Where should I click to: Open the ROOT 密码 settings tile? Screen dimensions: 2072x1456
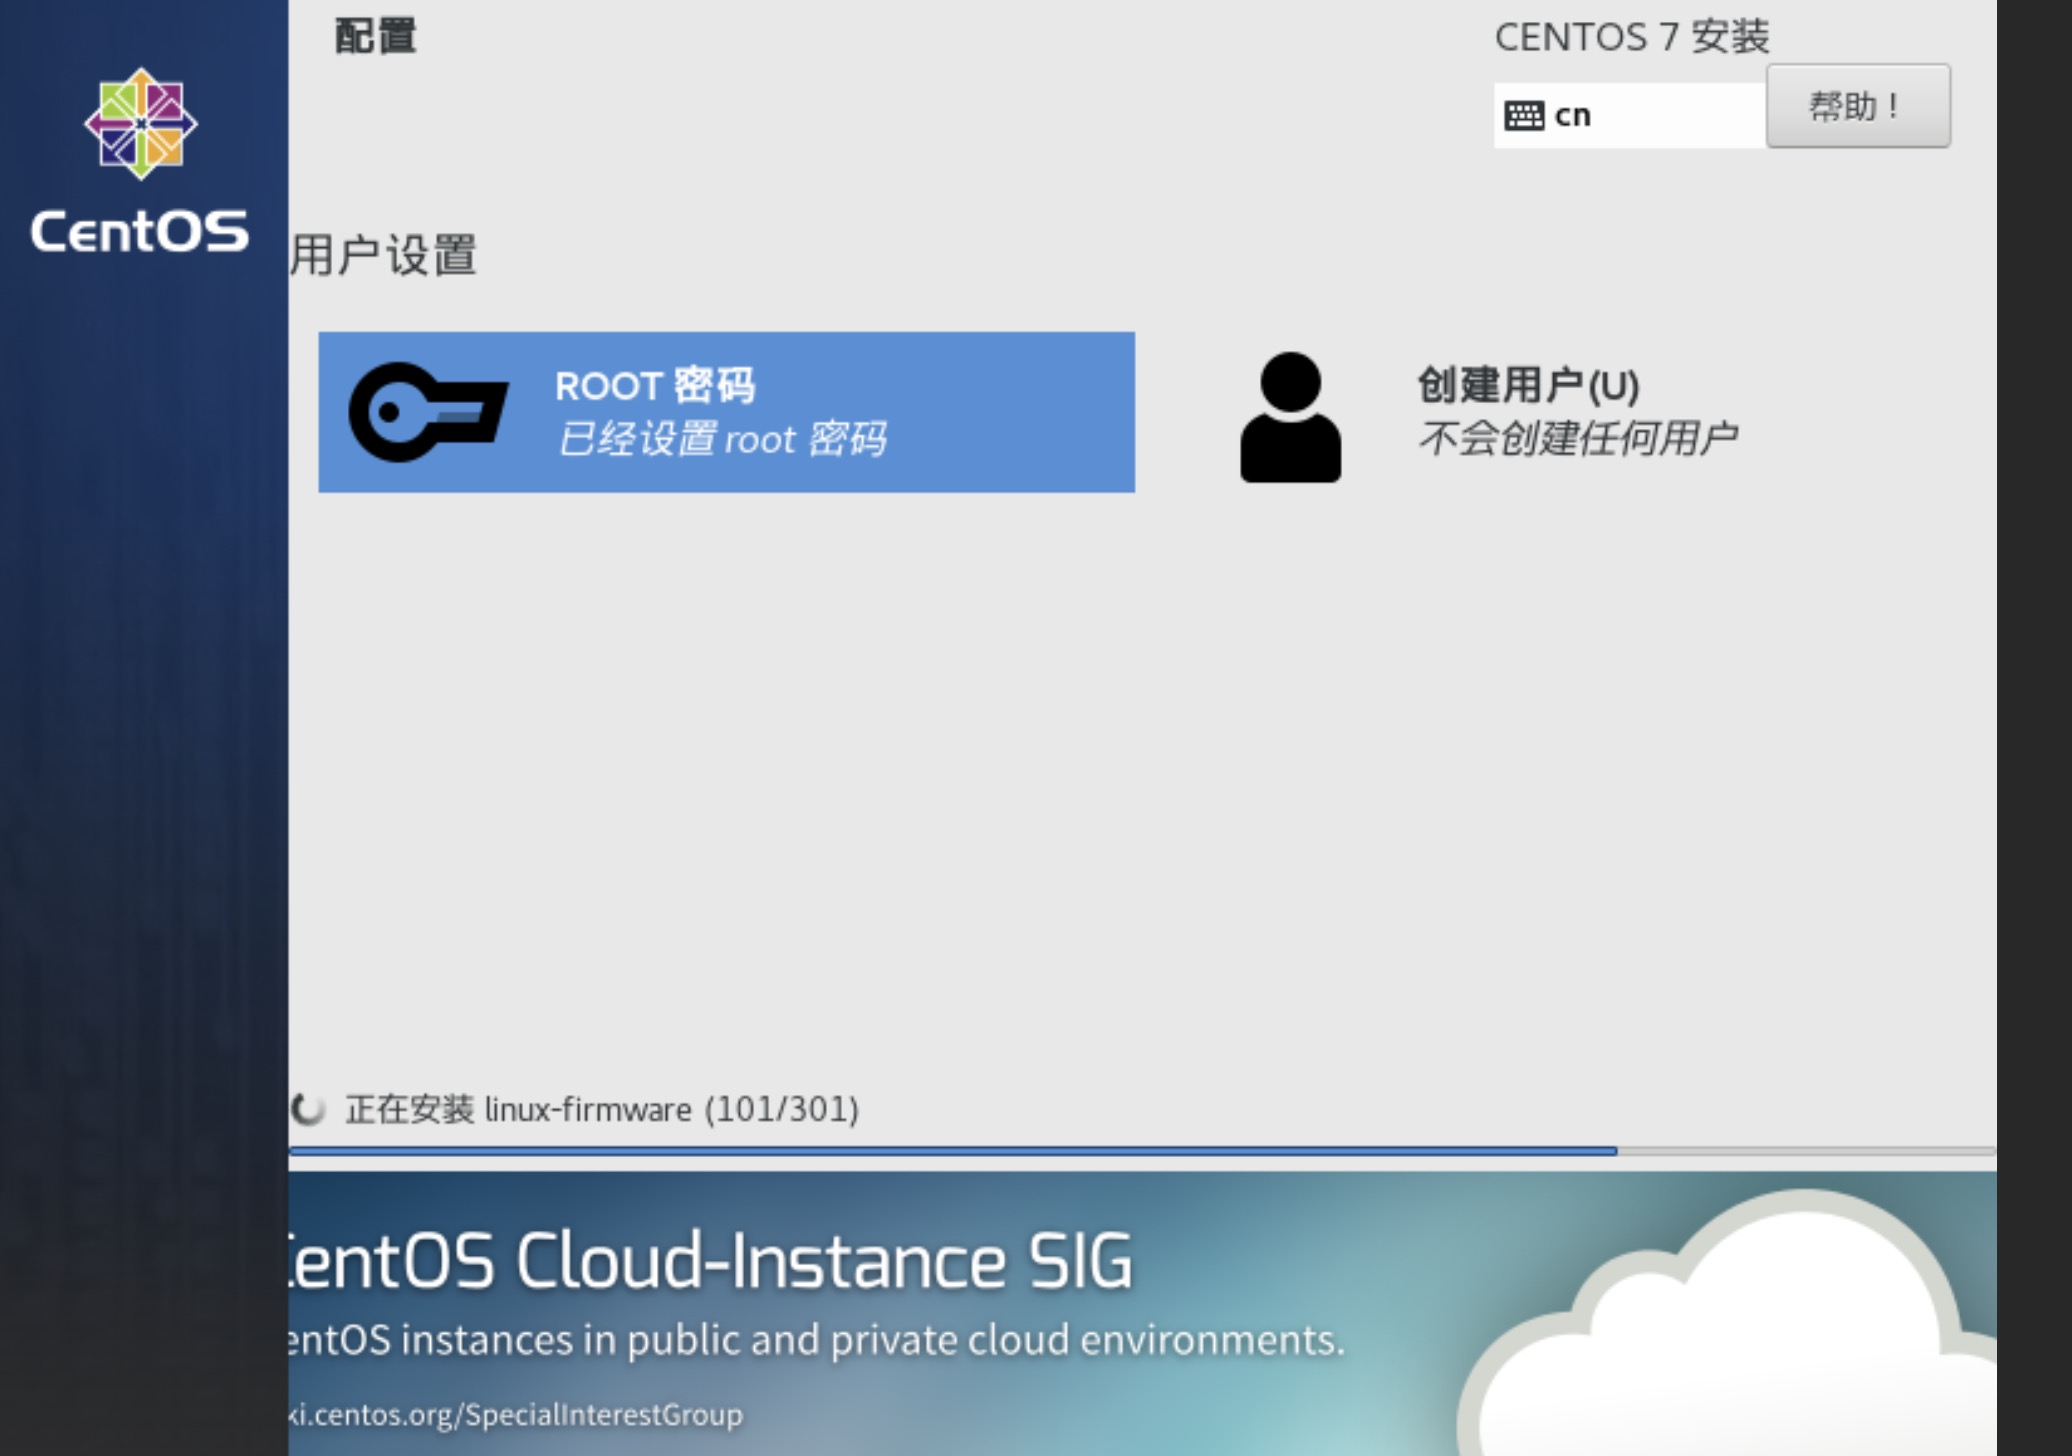tap(726, 412)
